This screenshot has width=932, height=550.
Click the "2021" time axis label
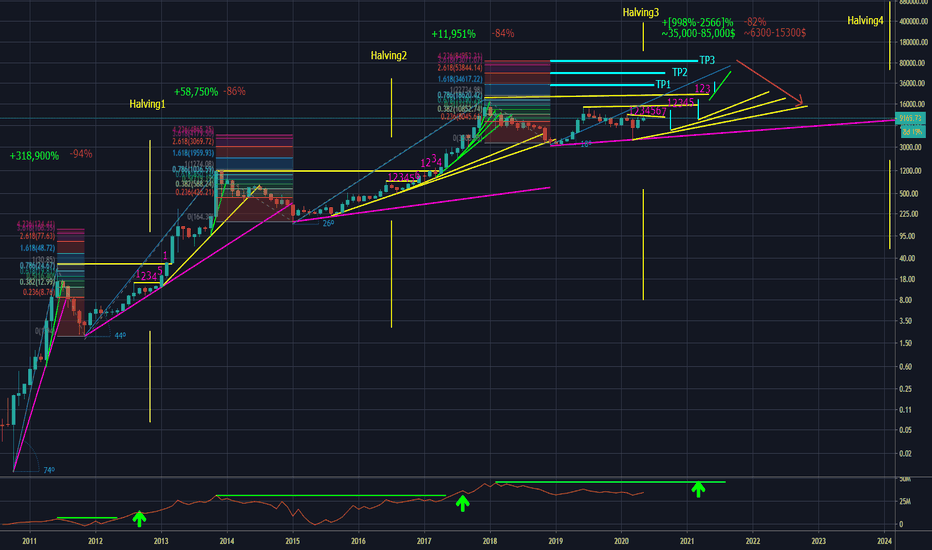pos(687,541)
